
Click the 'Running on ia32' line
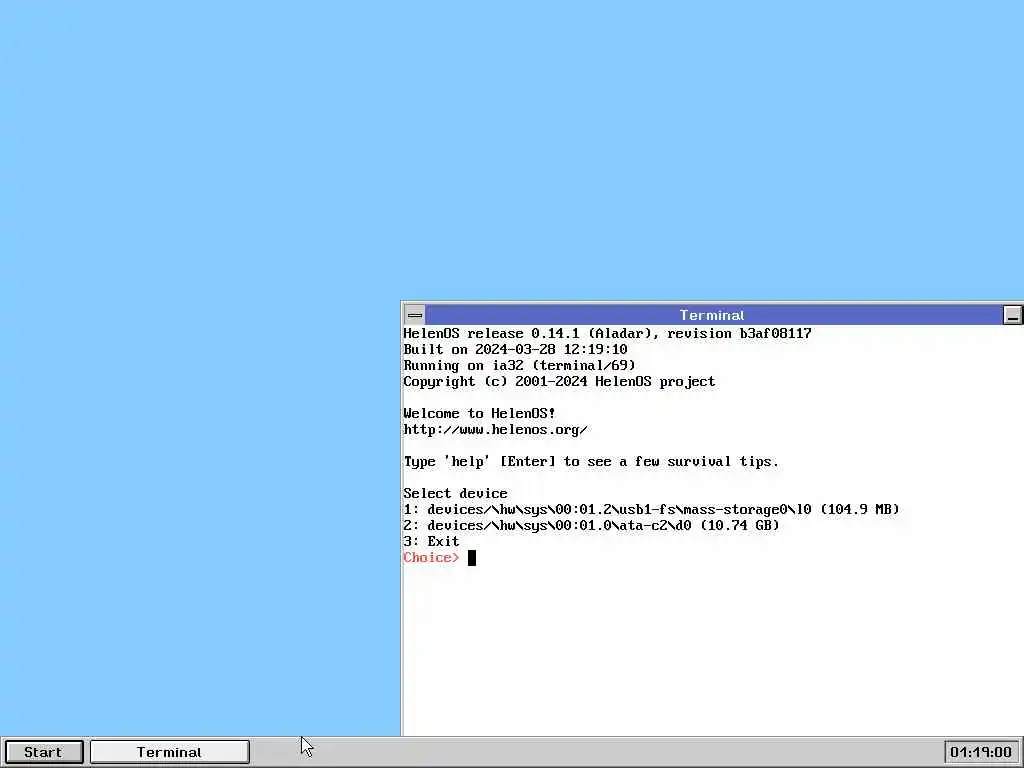pyautogui.click(x=519, y=365)
